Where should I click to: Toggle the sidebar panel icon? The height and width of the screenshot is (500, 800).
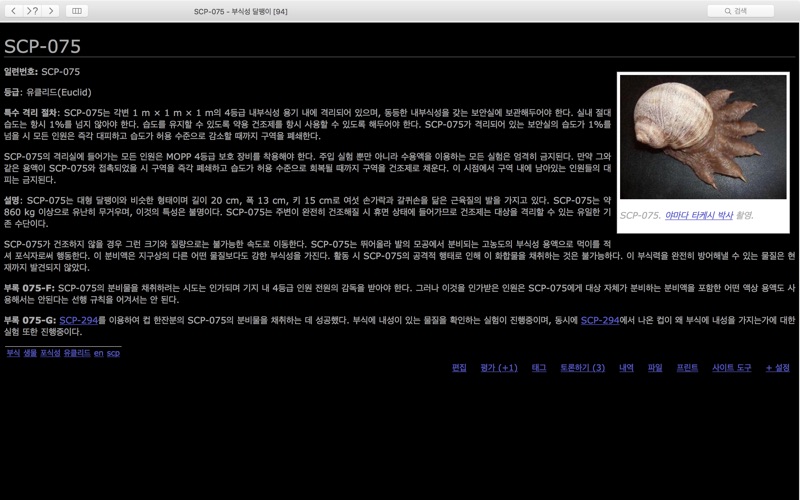[77, 11]
